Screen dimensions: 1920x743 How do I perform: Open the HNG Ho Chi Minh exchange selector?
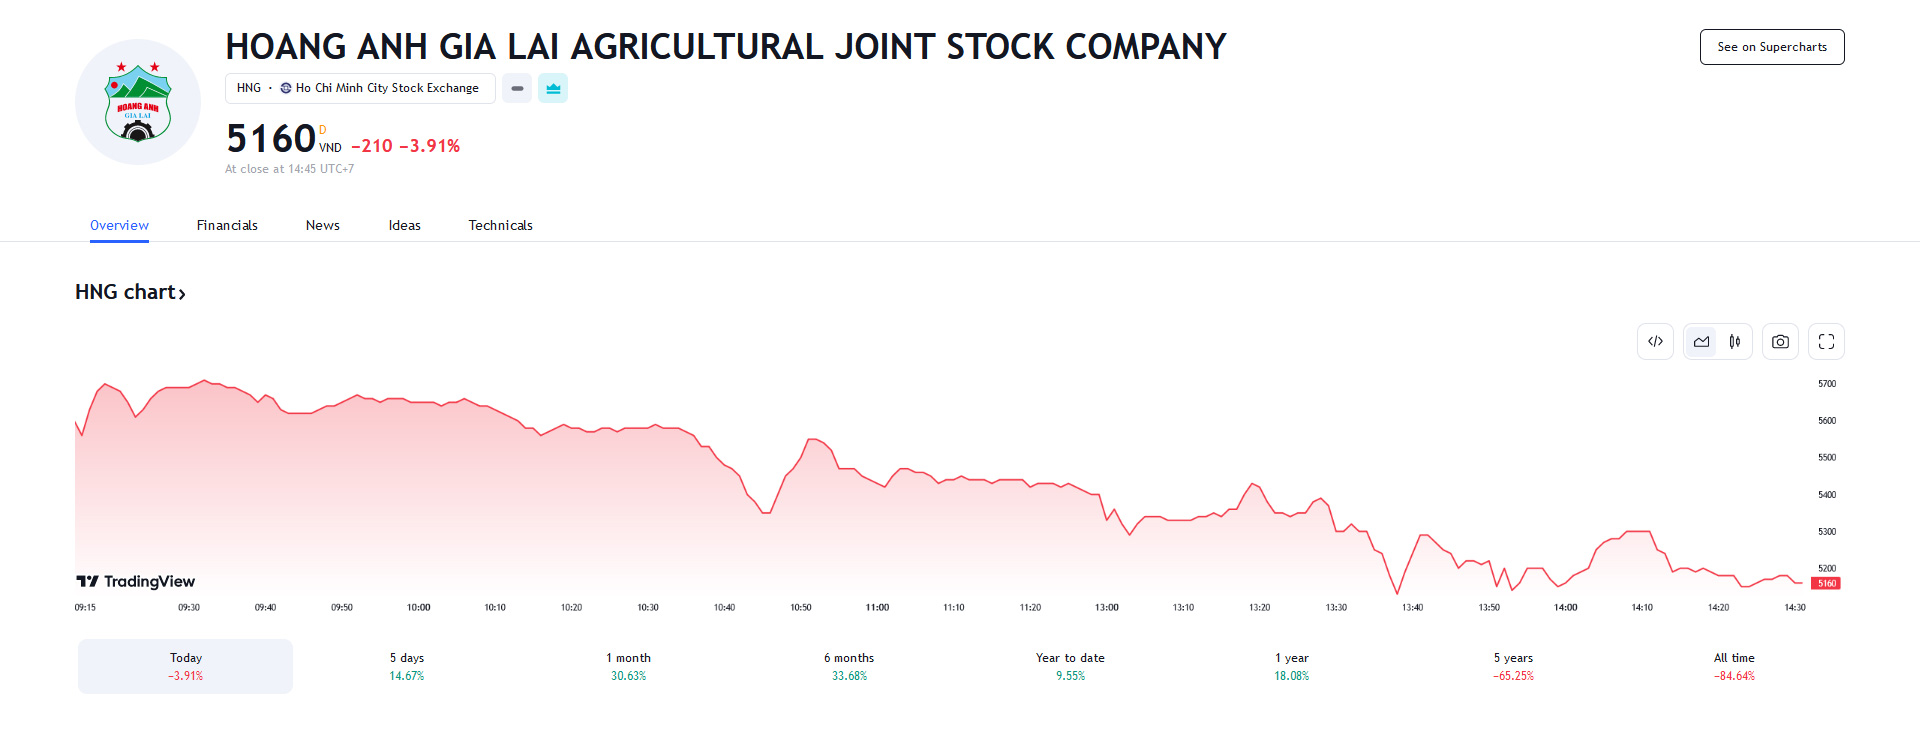coord(359,88)
